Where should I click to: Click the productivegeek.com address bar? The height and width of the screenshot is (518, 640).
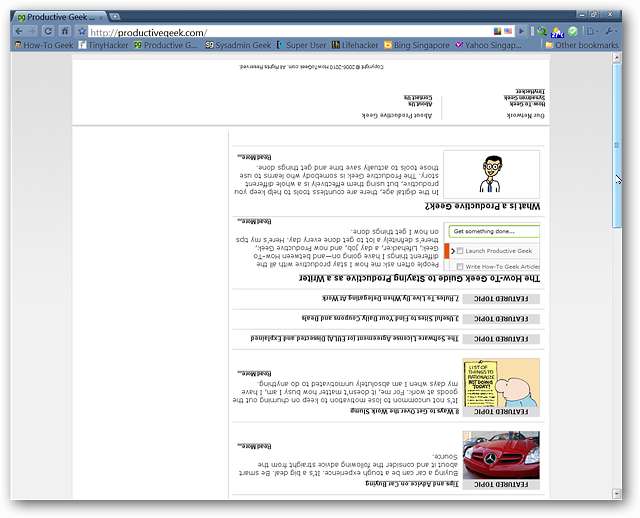[x=290, y=32]
